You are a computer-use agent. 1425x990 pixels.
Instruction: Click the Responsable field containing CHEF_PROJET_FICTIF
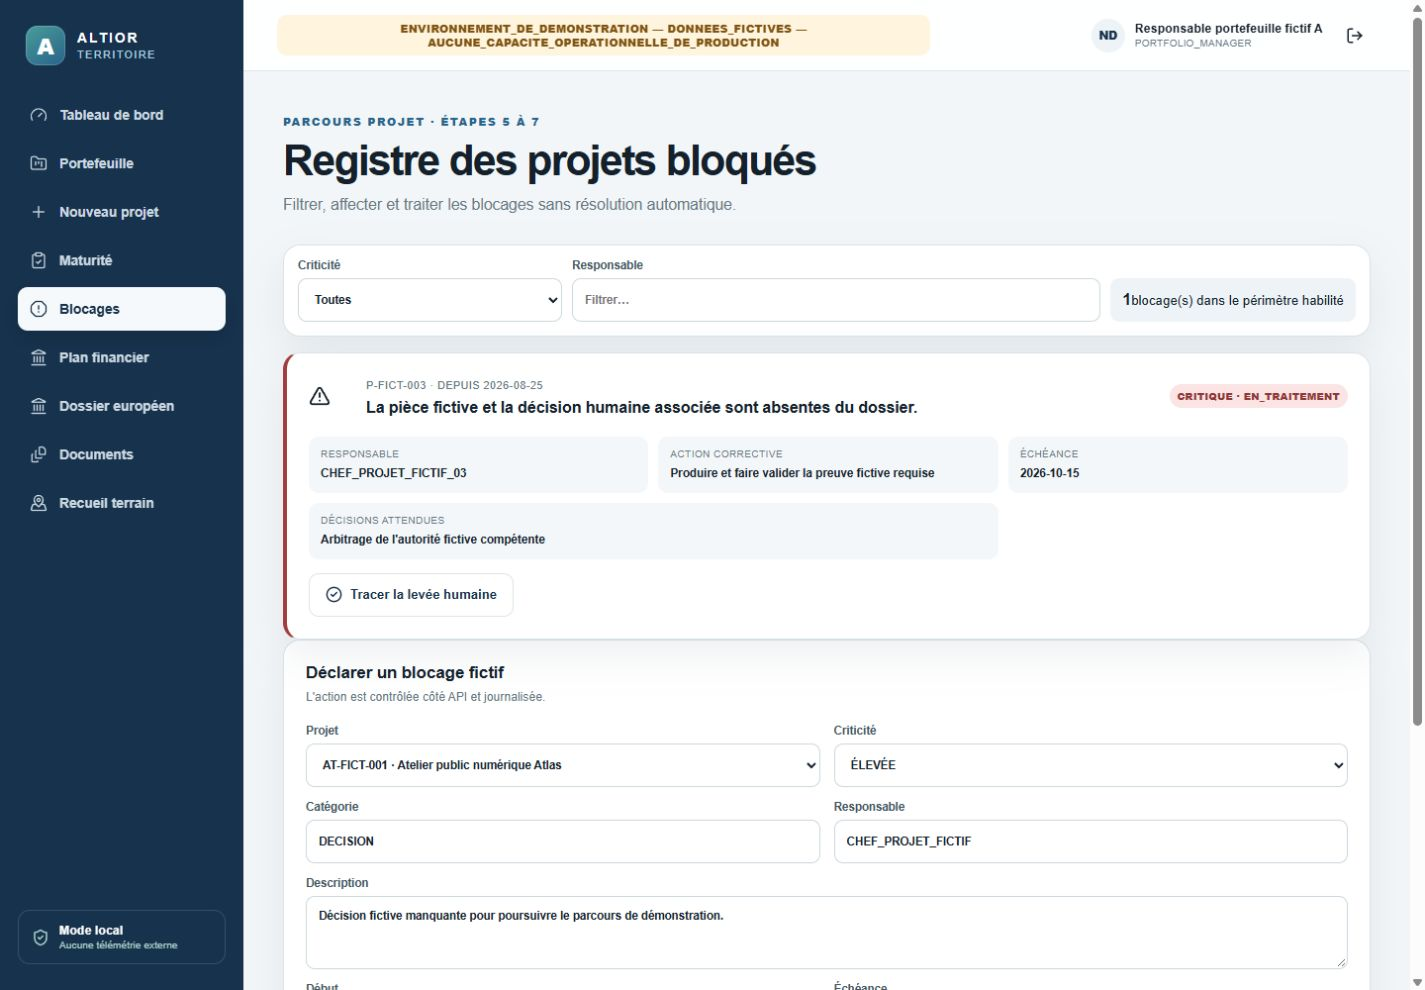(1090, 842)
